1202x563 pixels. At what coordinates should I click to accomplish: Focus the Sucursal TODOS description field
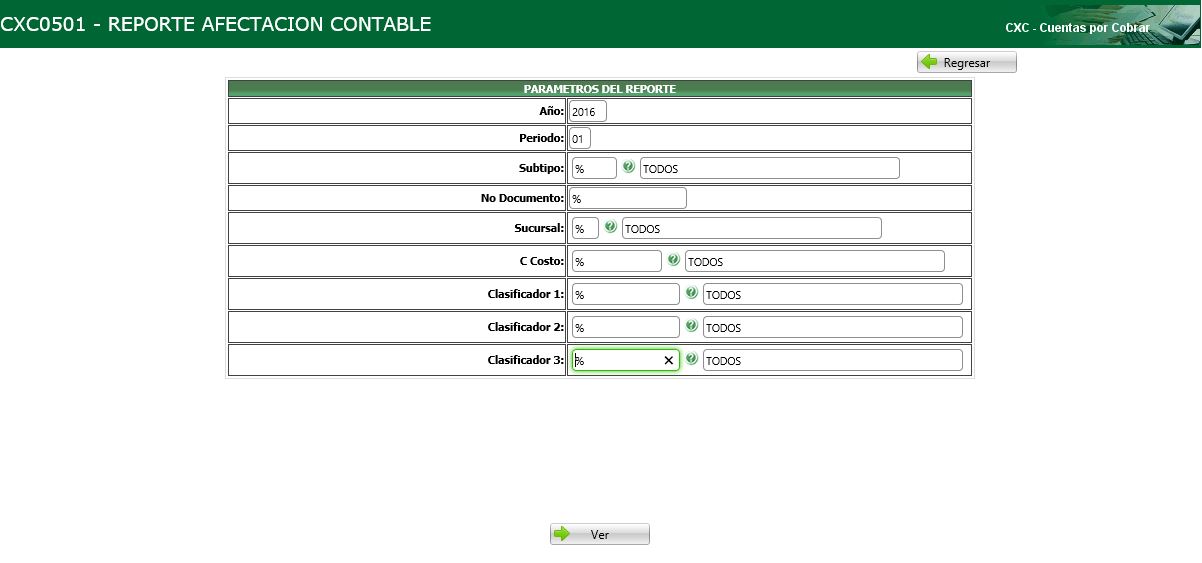[751, 228]
